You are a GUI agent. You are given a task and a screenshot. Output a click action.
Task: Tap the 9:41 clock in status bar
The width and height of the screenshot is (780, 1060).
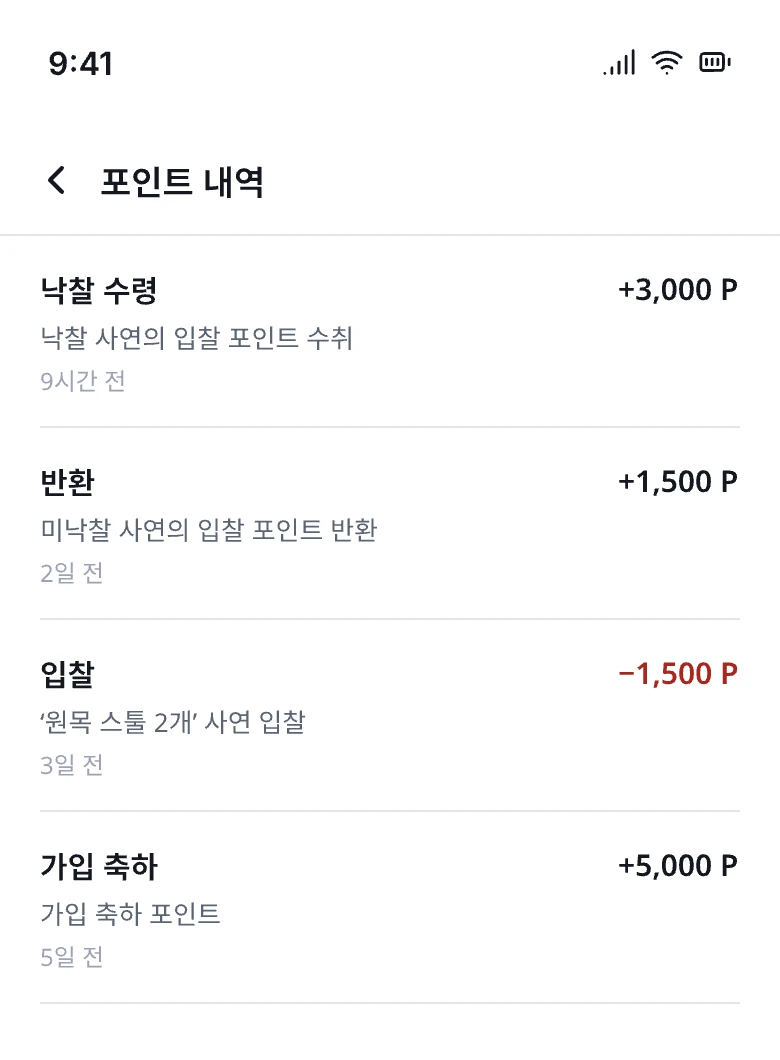tap(80, 64)
